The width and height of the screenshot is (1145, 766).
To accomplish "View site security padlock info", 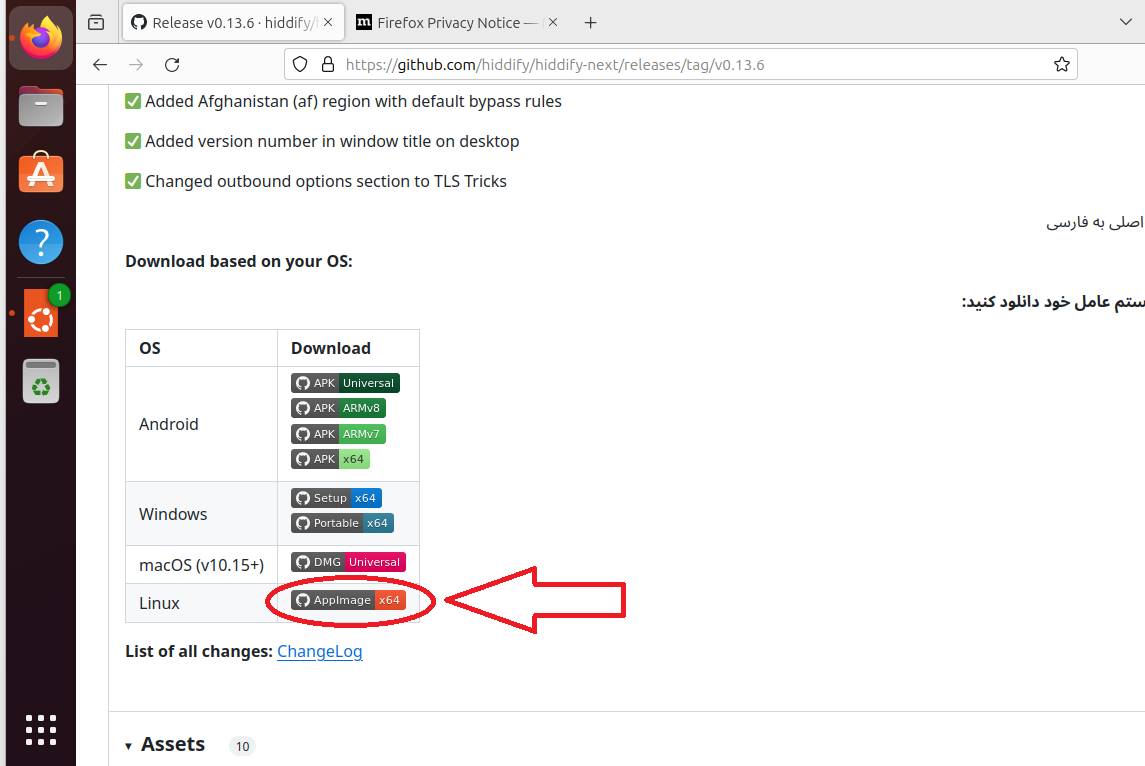I will pyautogui.click(x=329, y=65).
